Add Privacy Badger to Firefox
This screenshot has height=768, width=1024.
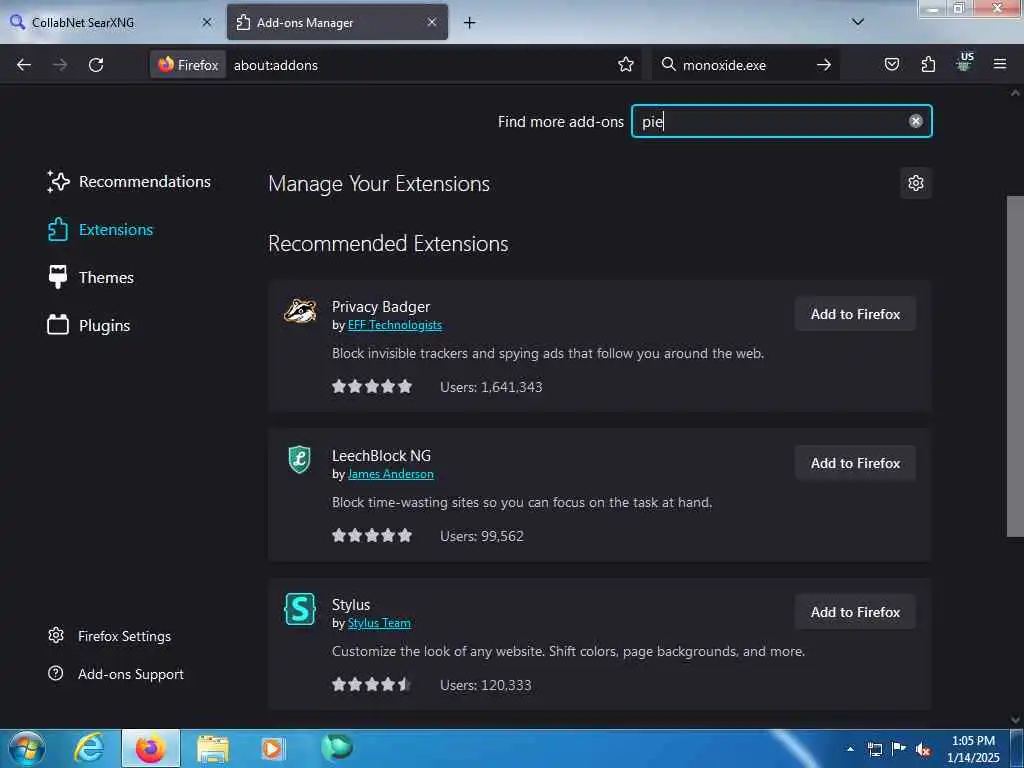855,314
